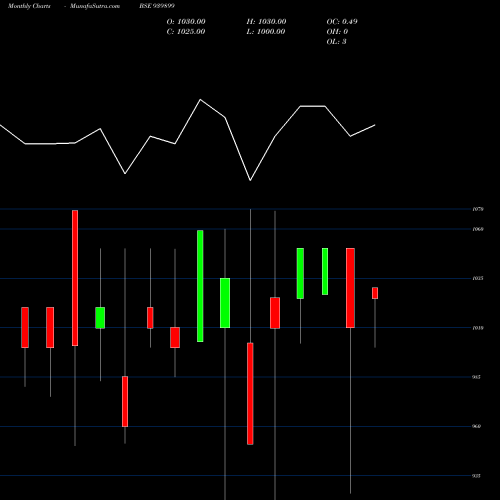Click the 'Monthly Charts' title text

coord(29,6)
